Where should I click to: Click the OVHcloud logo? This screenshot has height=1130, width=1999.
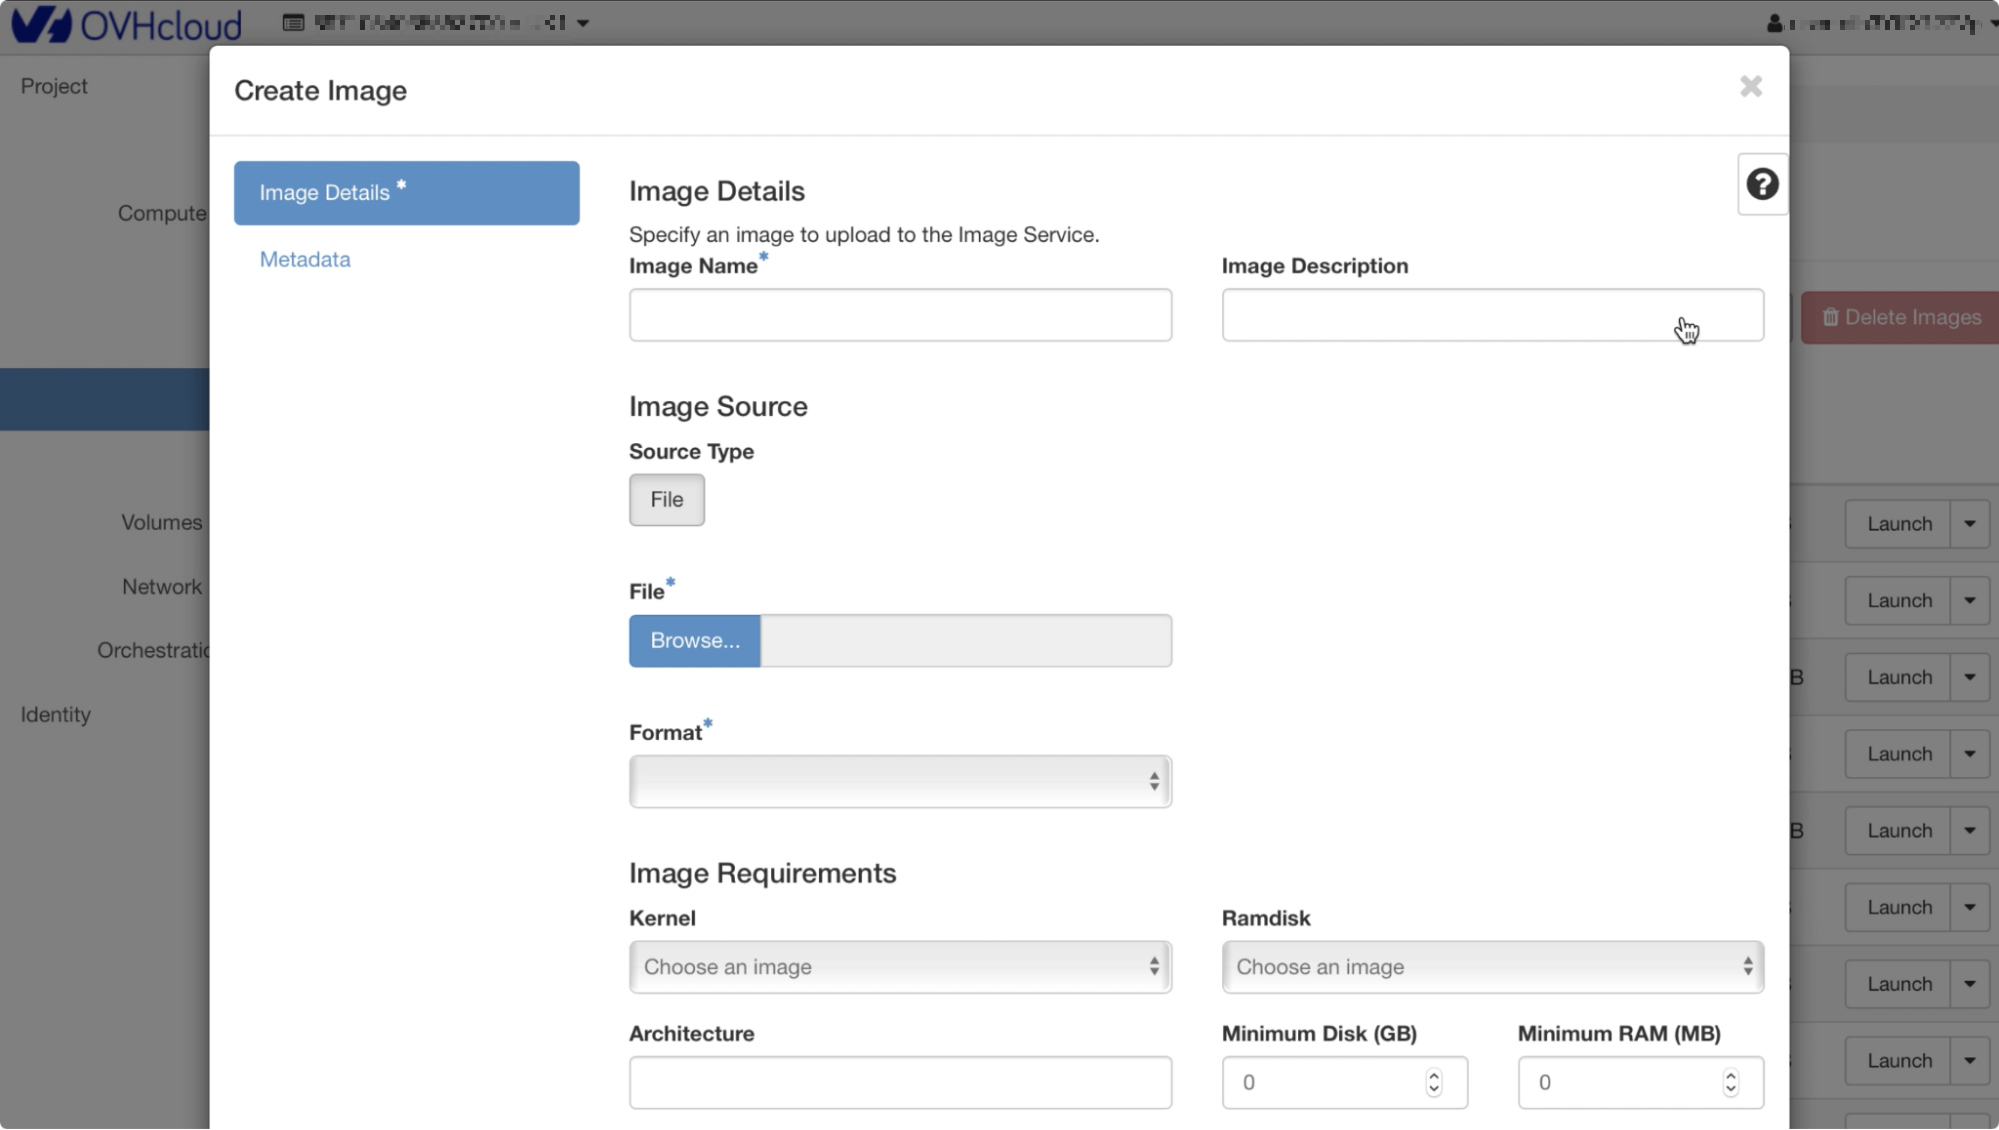(x=127, y=24)
